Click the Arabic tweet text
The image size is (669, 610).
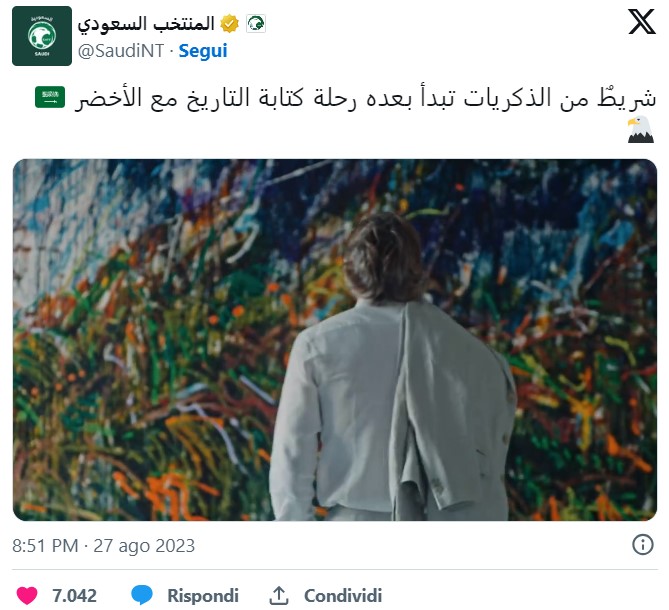pyautogui.click(x=365, y=99)
